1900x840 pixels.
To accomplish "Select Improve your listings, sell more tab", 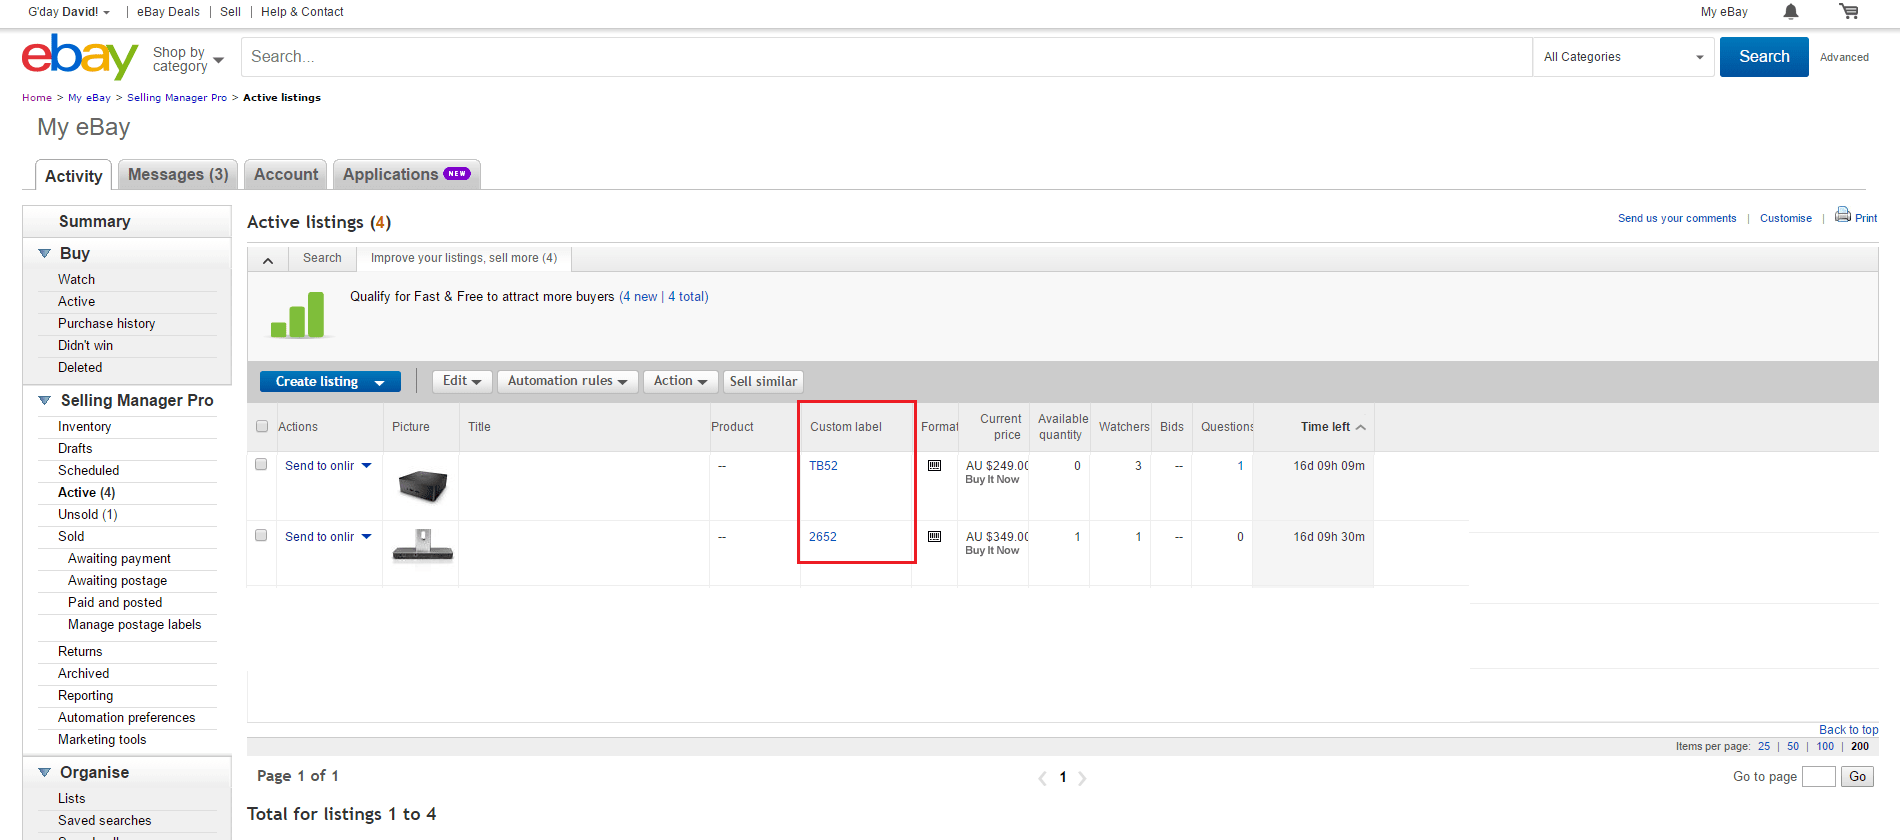I will (x=464, y=258).
